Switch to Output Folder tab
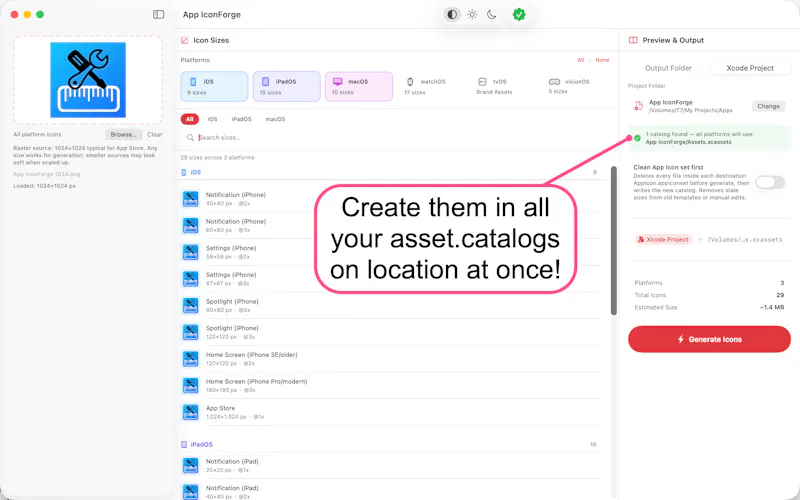The width and height of the screenshot is (800, 500). click(x=668, y=68)
